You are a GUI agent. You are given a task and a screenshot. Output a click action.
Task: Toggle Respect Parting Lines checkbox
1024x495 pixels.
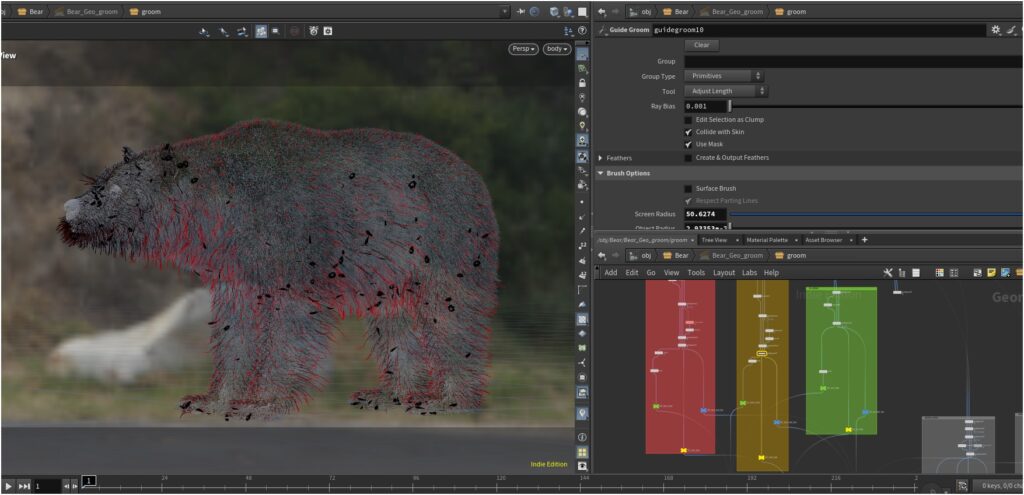pyautogui.click(x=688, y=201)
